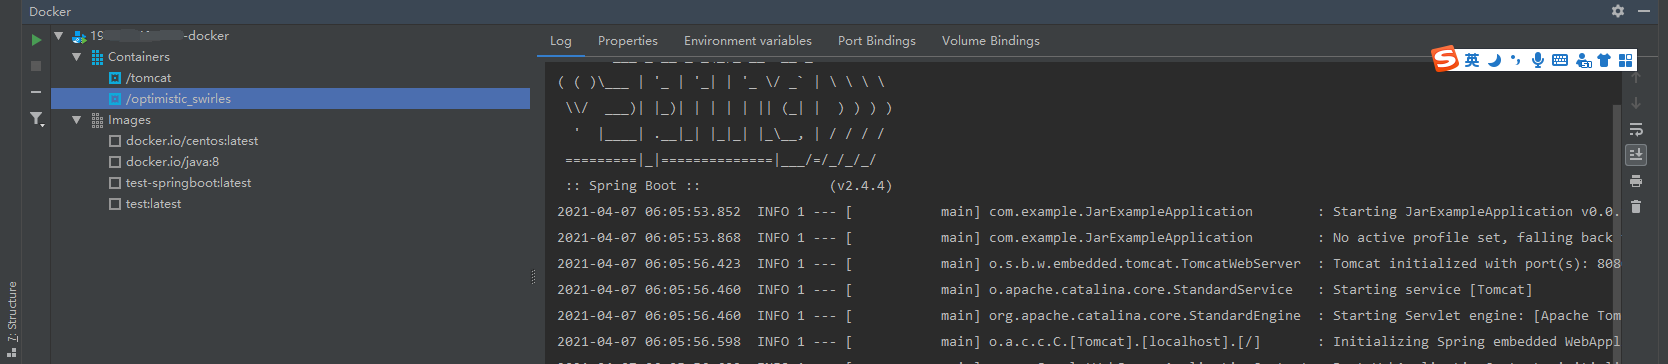Click 'o.s.b.w.embedded.tomcat.TomcatWebServer' logger name
Image resolution: width=1668 pixels, height=364 pixels.
point(1145,264)
